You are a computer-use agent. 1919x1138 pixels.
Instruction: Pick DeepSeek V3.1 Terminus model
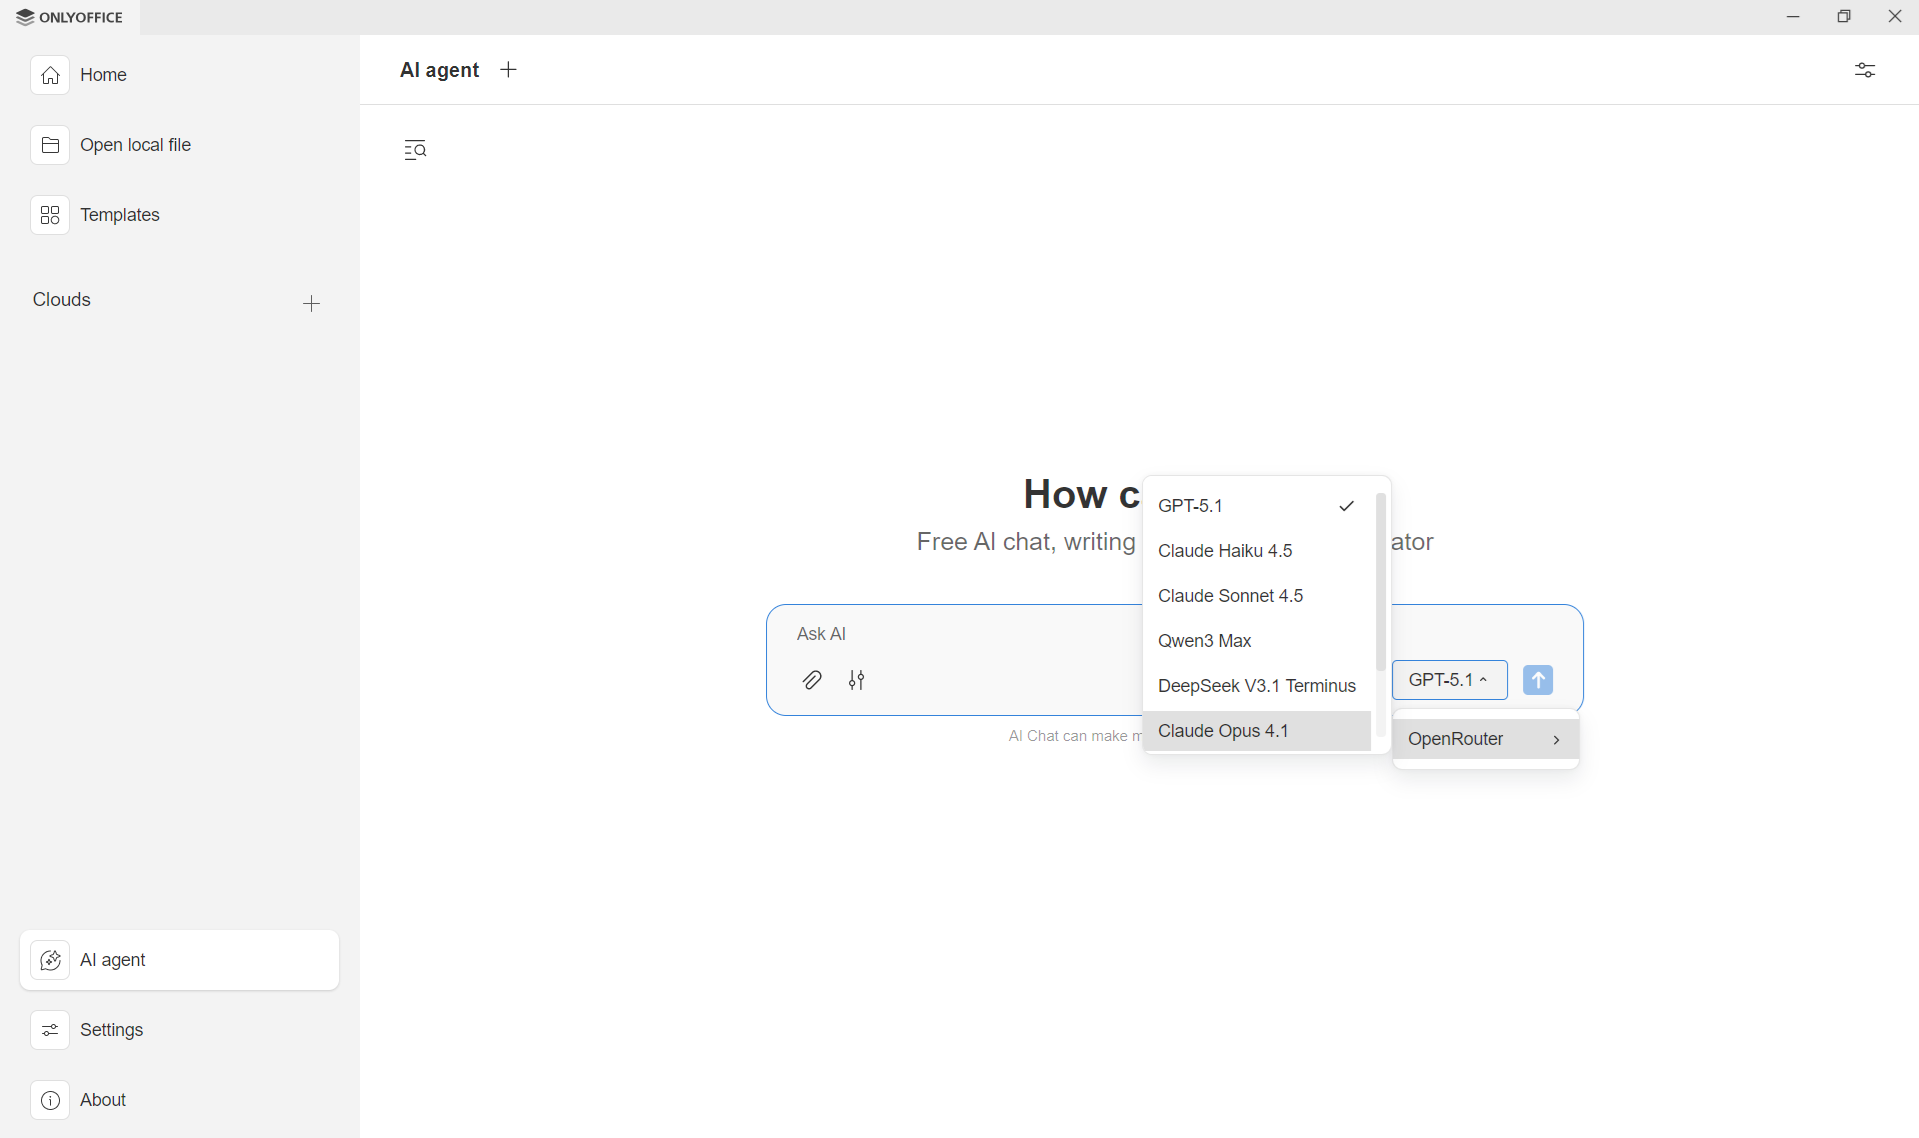(1257, 685)
